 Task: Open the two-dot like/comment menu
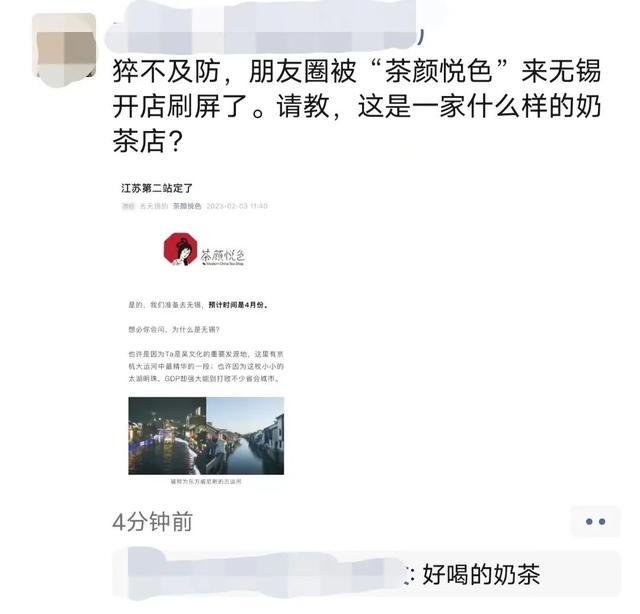point(595,521)
